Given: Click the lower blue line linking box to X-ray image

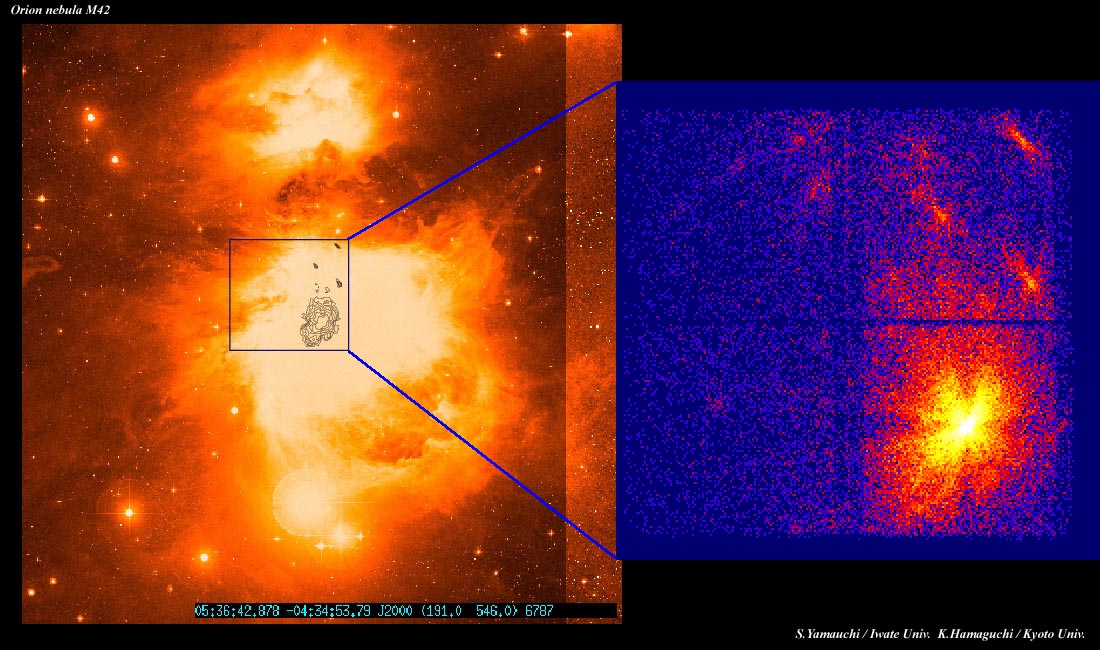Looking at the screenshot, I should [480, 451].
